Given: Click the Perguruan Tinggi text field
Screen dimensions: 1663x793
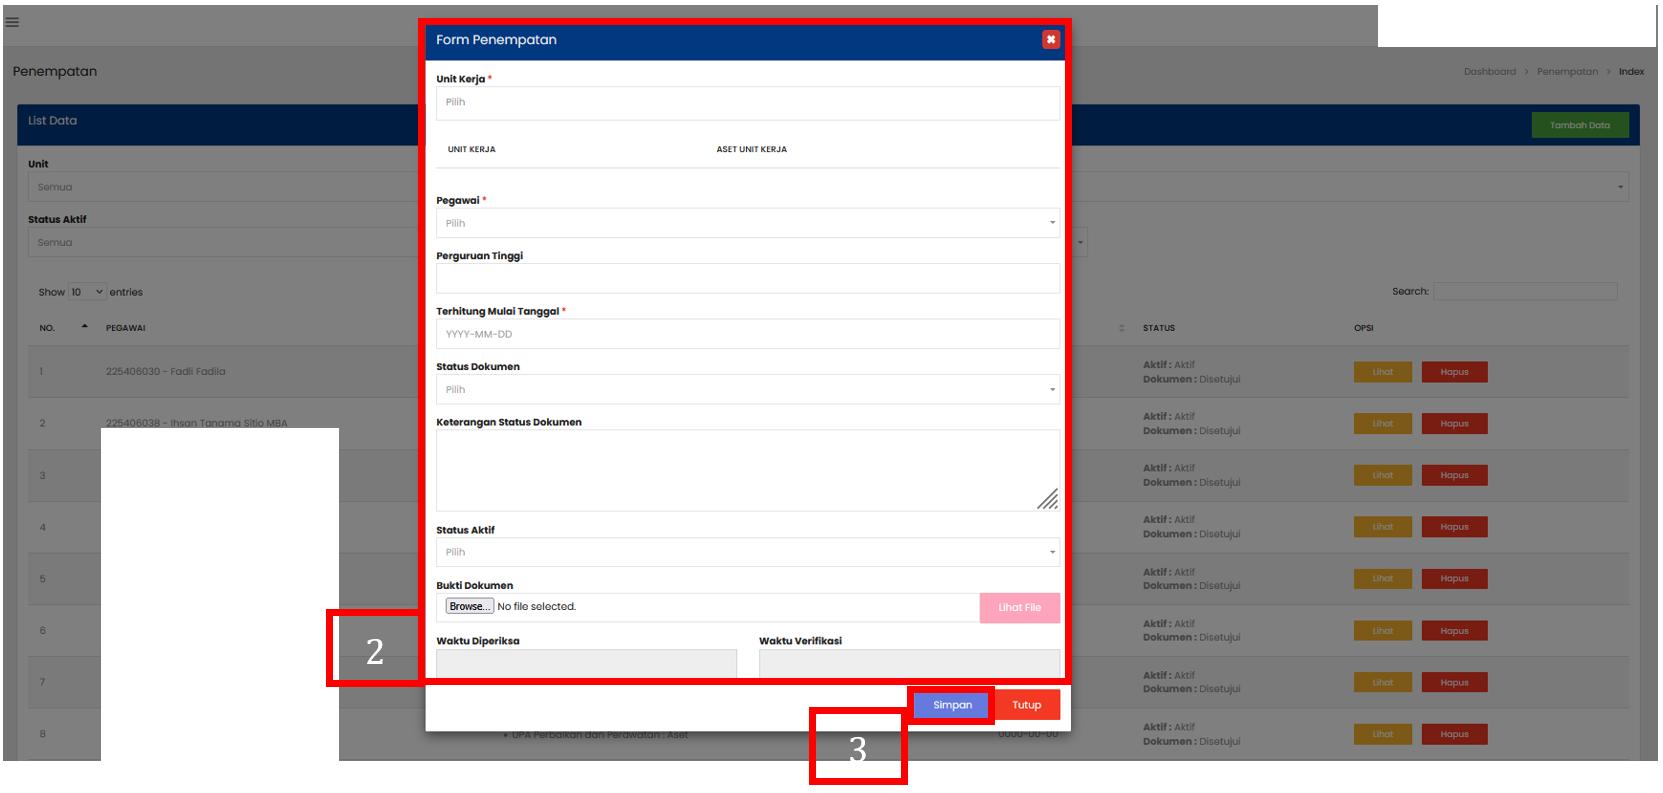Looking at the screenshot, I should 747,279.
